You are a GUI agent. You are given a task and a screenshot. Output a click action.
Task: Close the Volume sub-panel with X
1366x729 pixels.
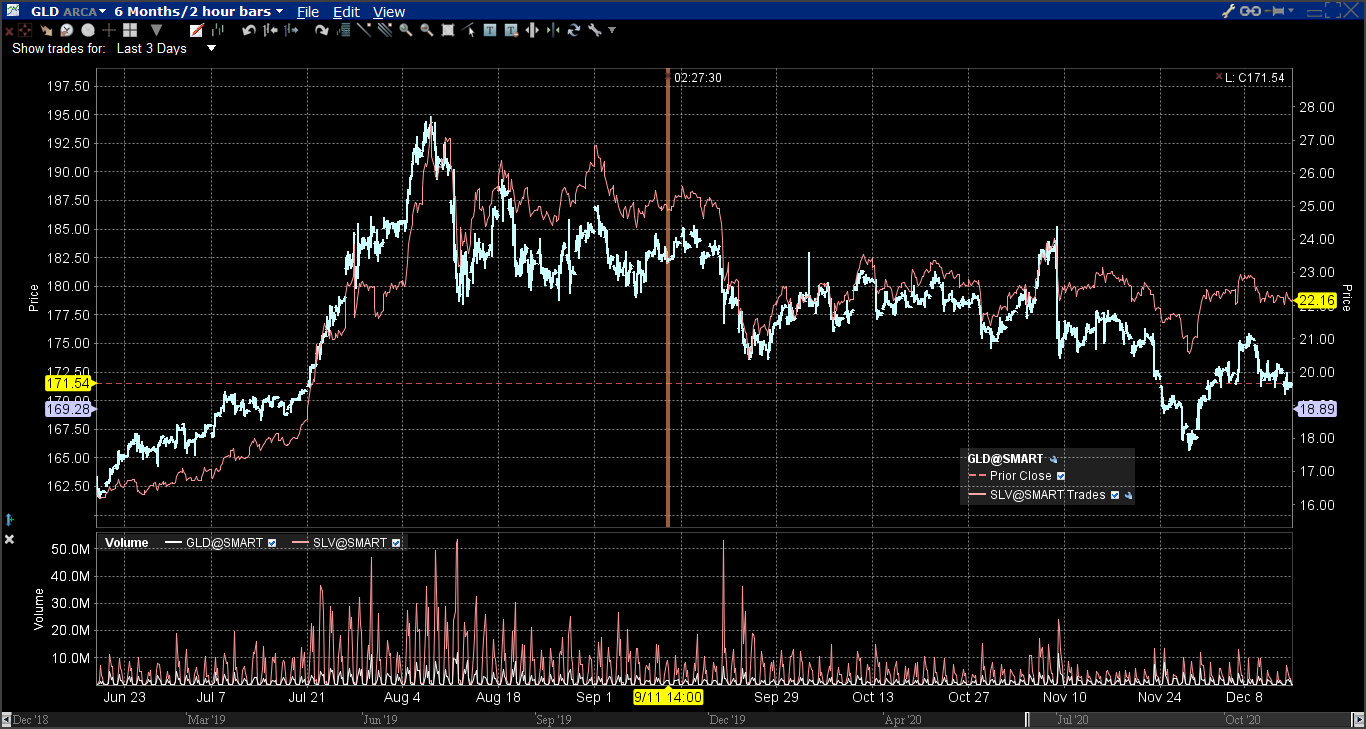point(10,540)
